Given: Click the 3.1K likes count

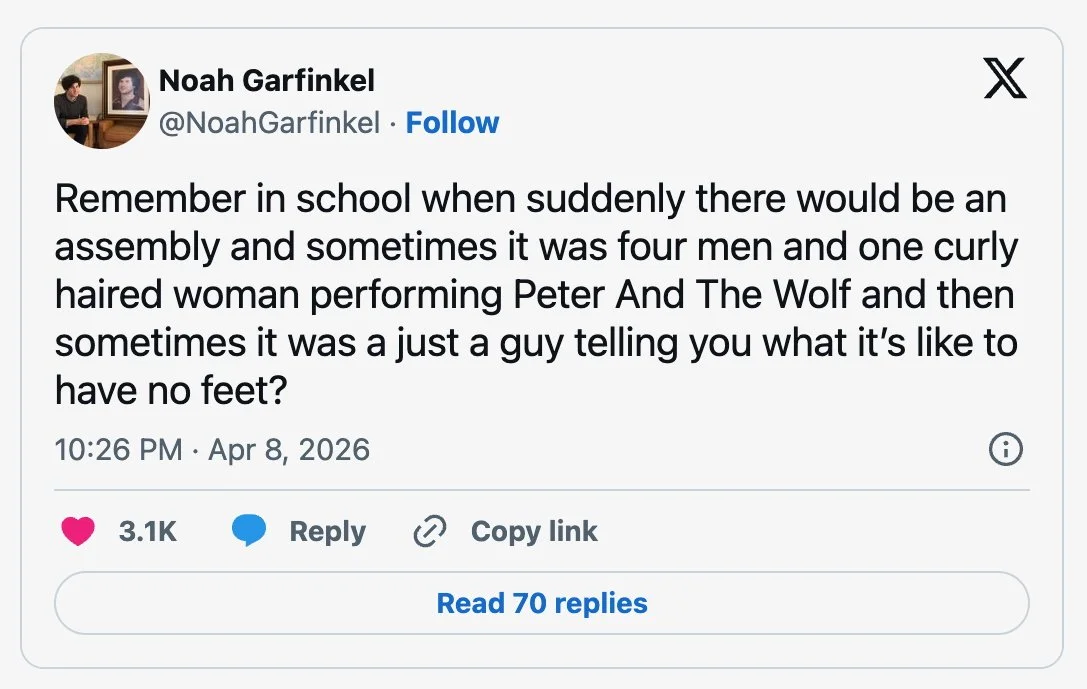Looking at the screenshot, I should [x=148, y=532].
